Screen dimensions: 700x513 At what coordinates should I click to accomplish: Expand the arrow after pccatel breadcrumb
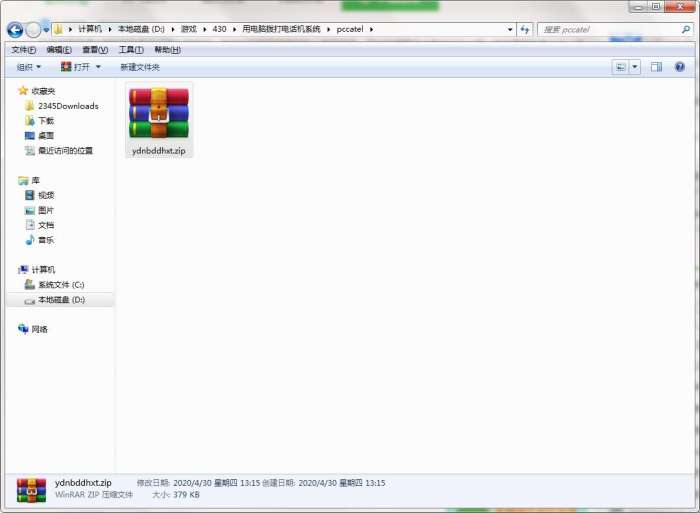pyautogui.click(x=371, y=29)
